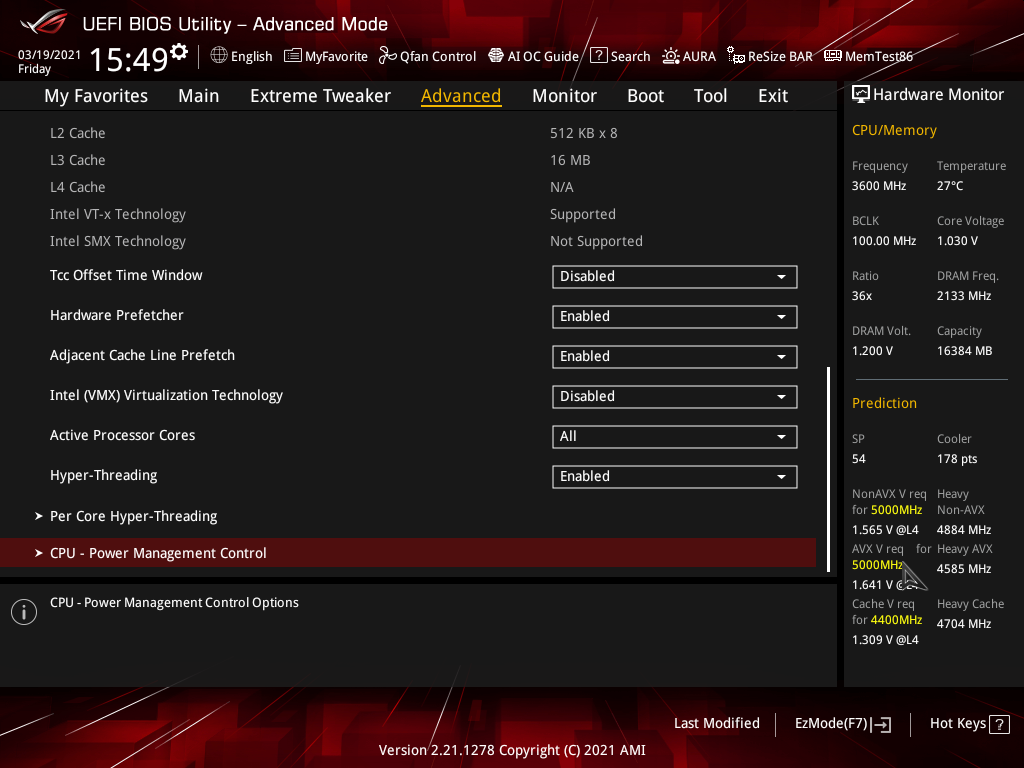
Task: Click the 3600 MHz frequency value
Action: (x=878, y=186)
